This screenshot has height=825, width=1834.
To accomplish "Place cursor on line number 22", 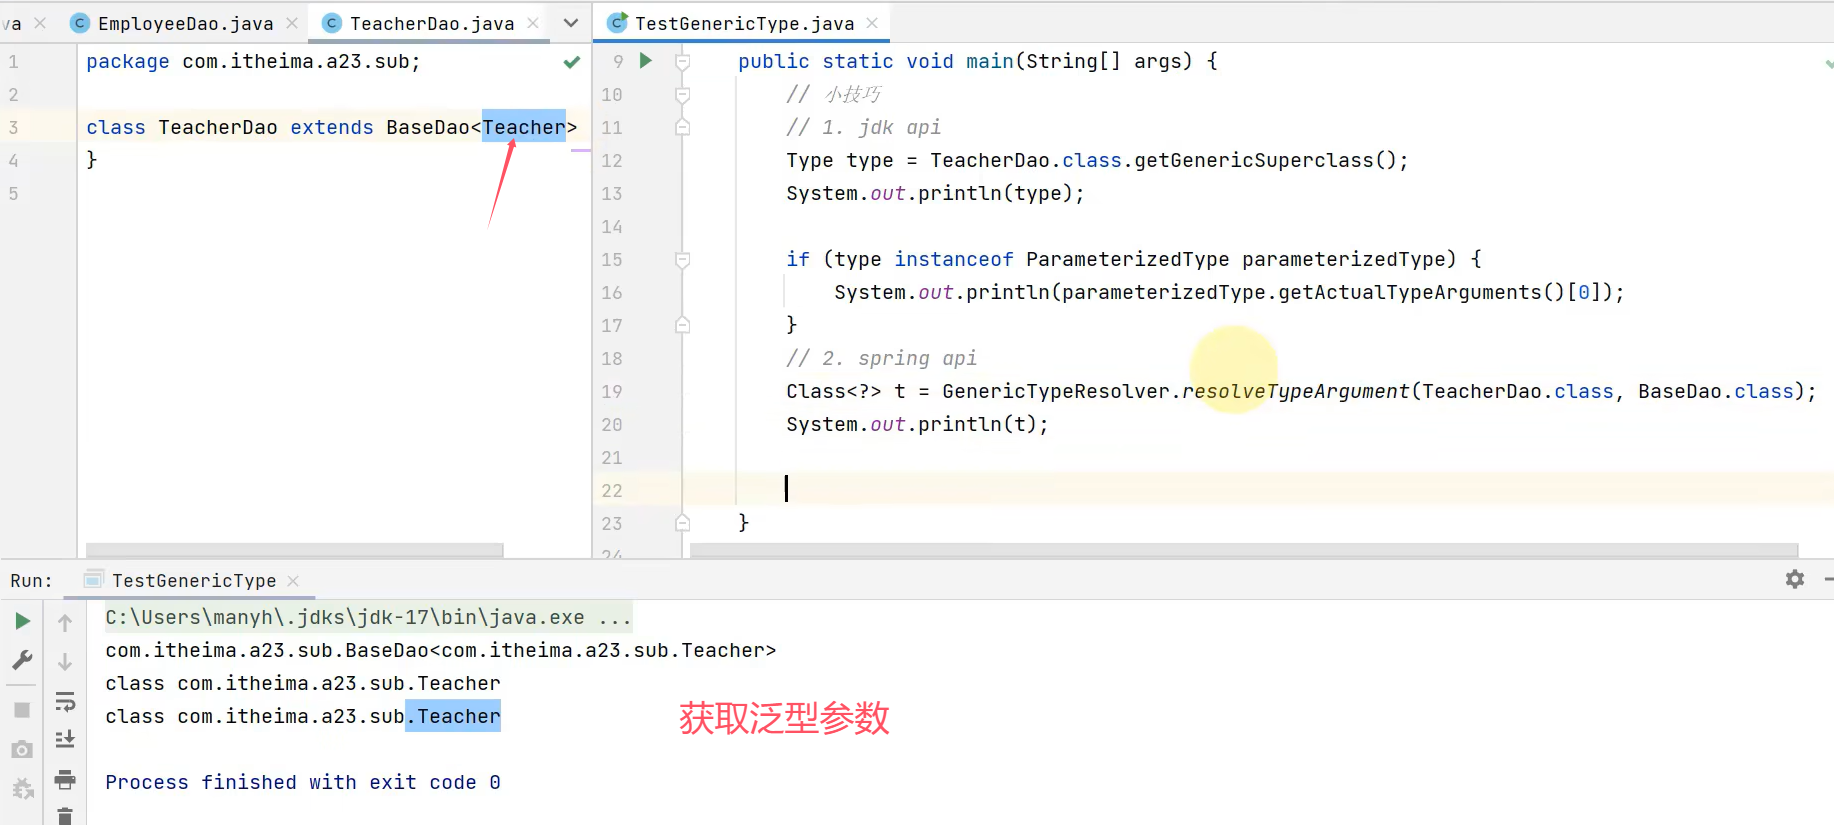I will [x=612, y=490].
